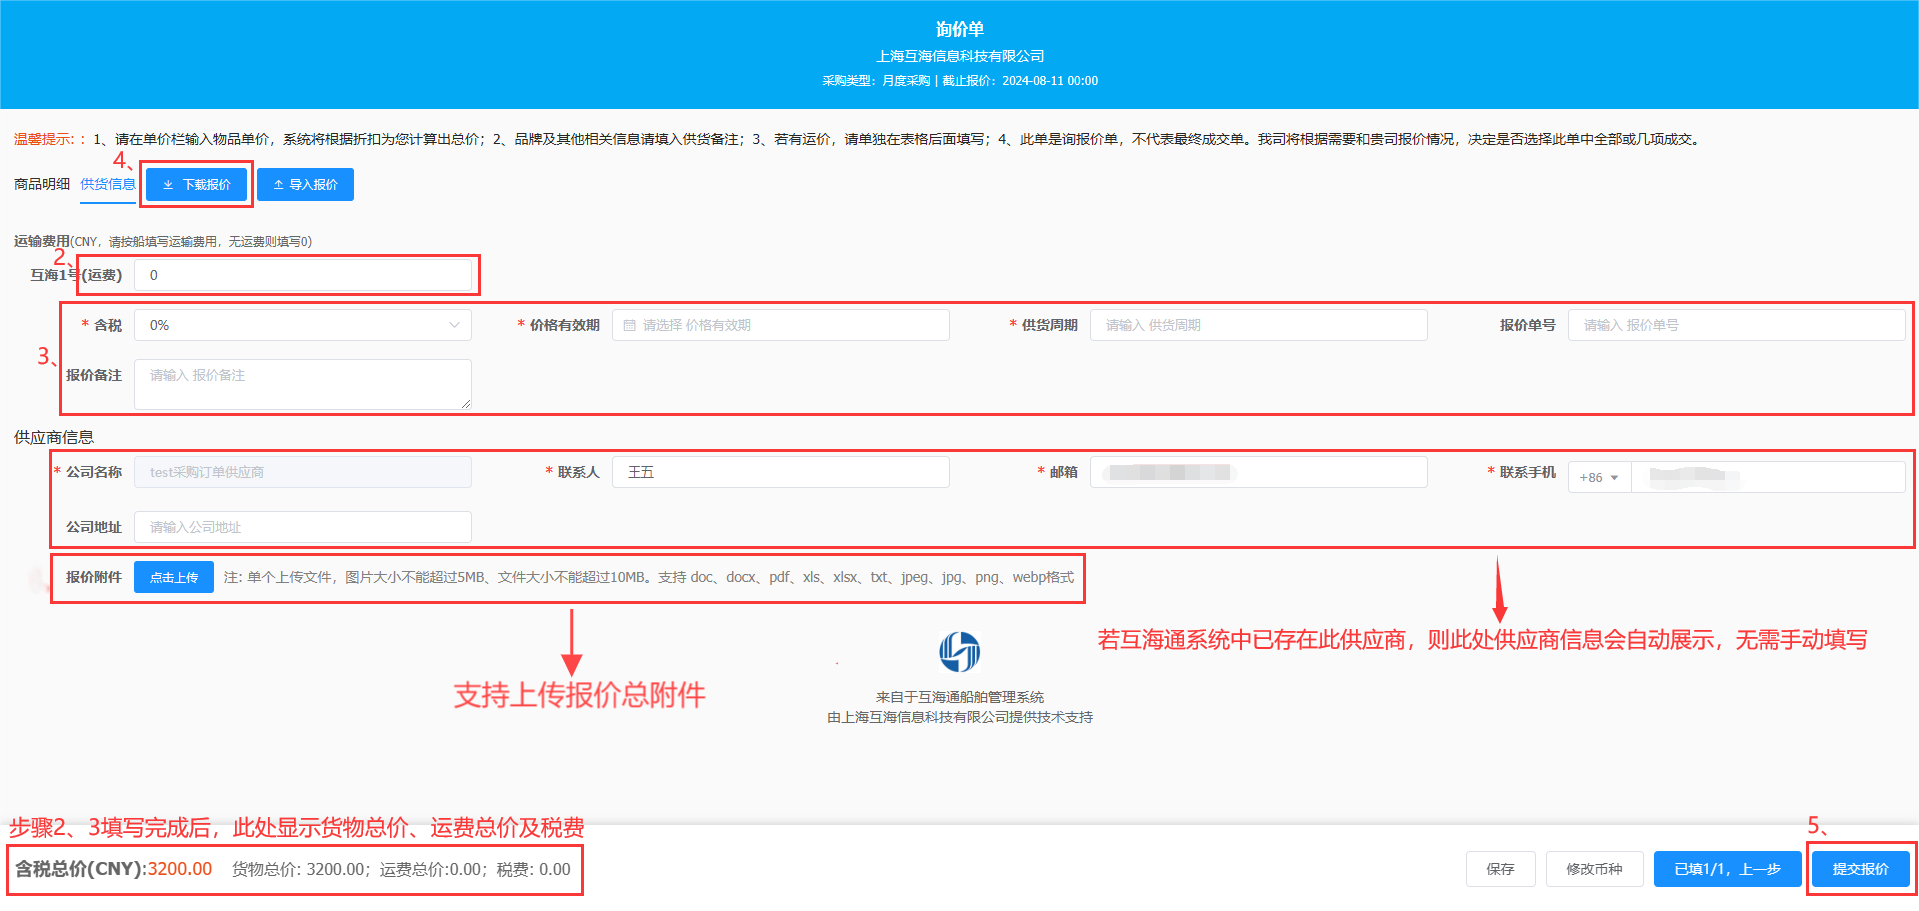Click the 保存 button
1919x911 pixels.
tap(1500, 869)
